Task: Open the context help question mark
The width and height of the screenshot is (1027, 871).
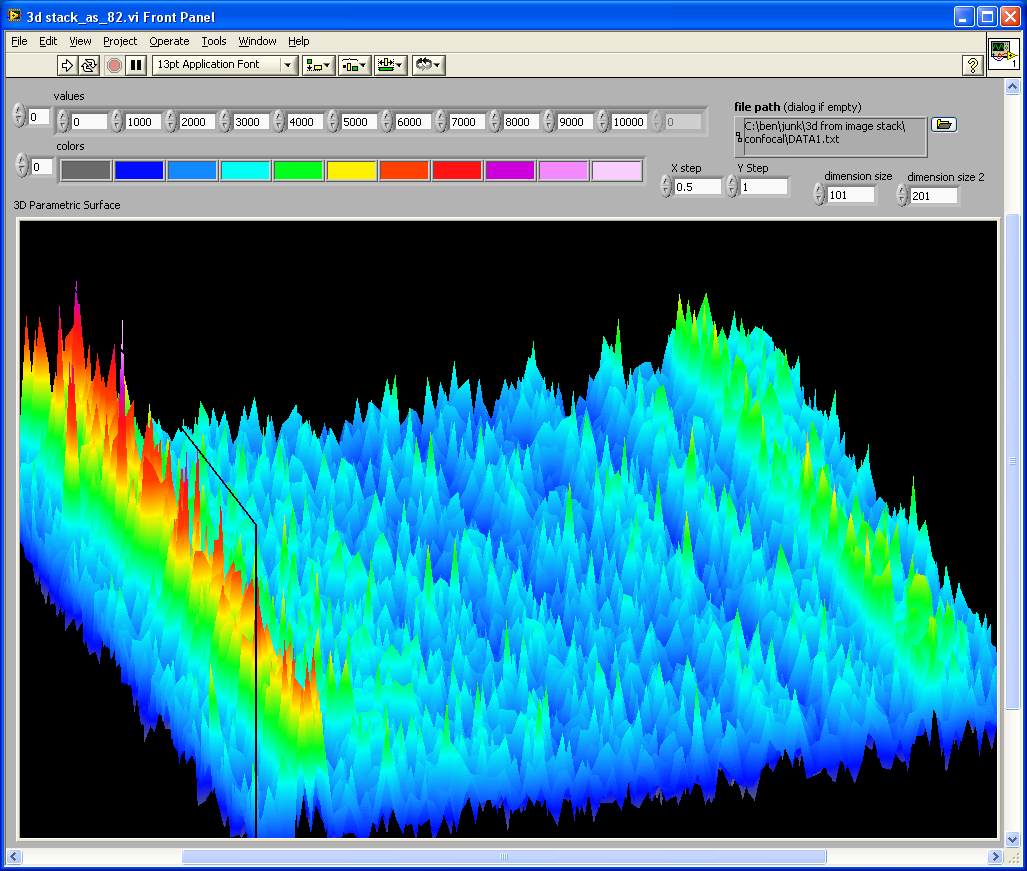Action: (972, 65)
